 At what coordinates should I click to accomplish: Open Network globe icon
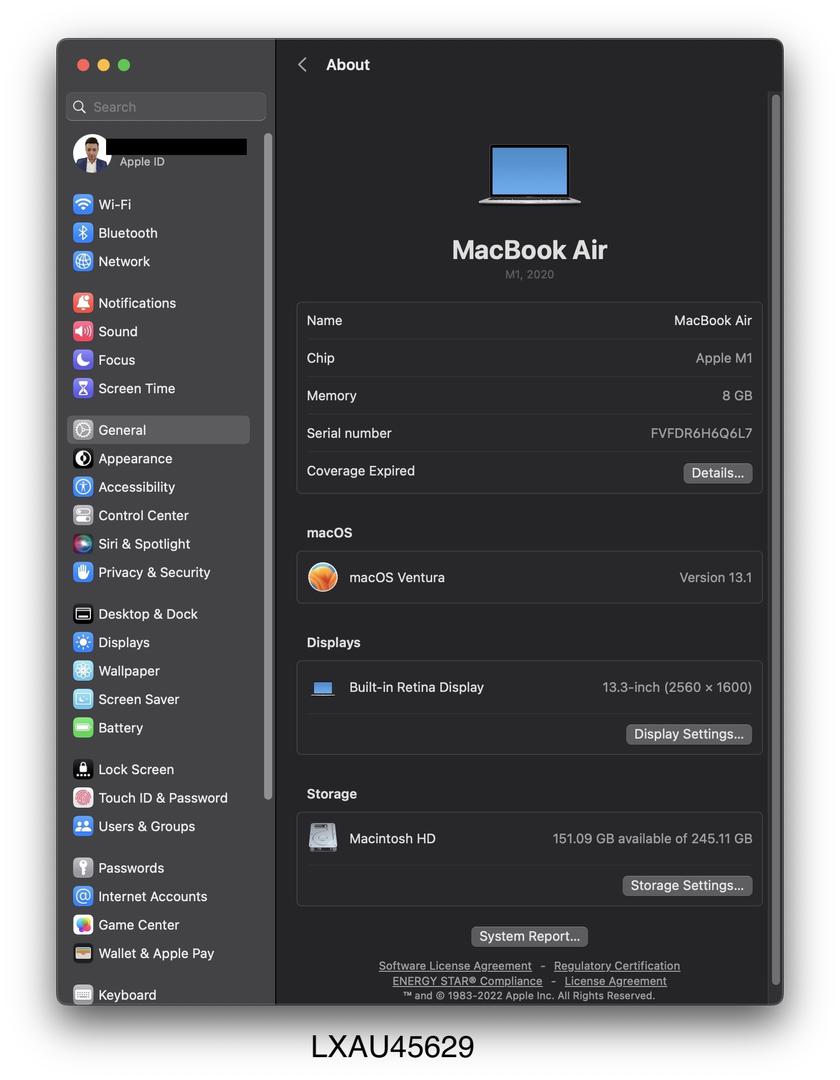(83, 261)
